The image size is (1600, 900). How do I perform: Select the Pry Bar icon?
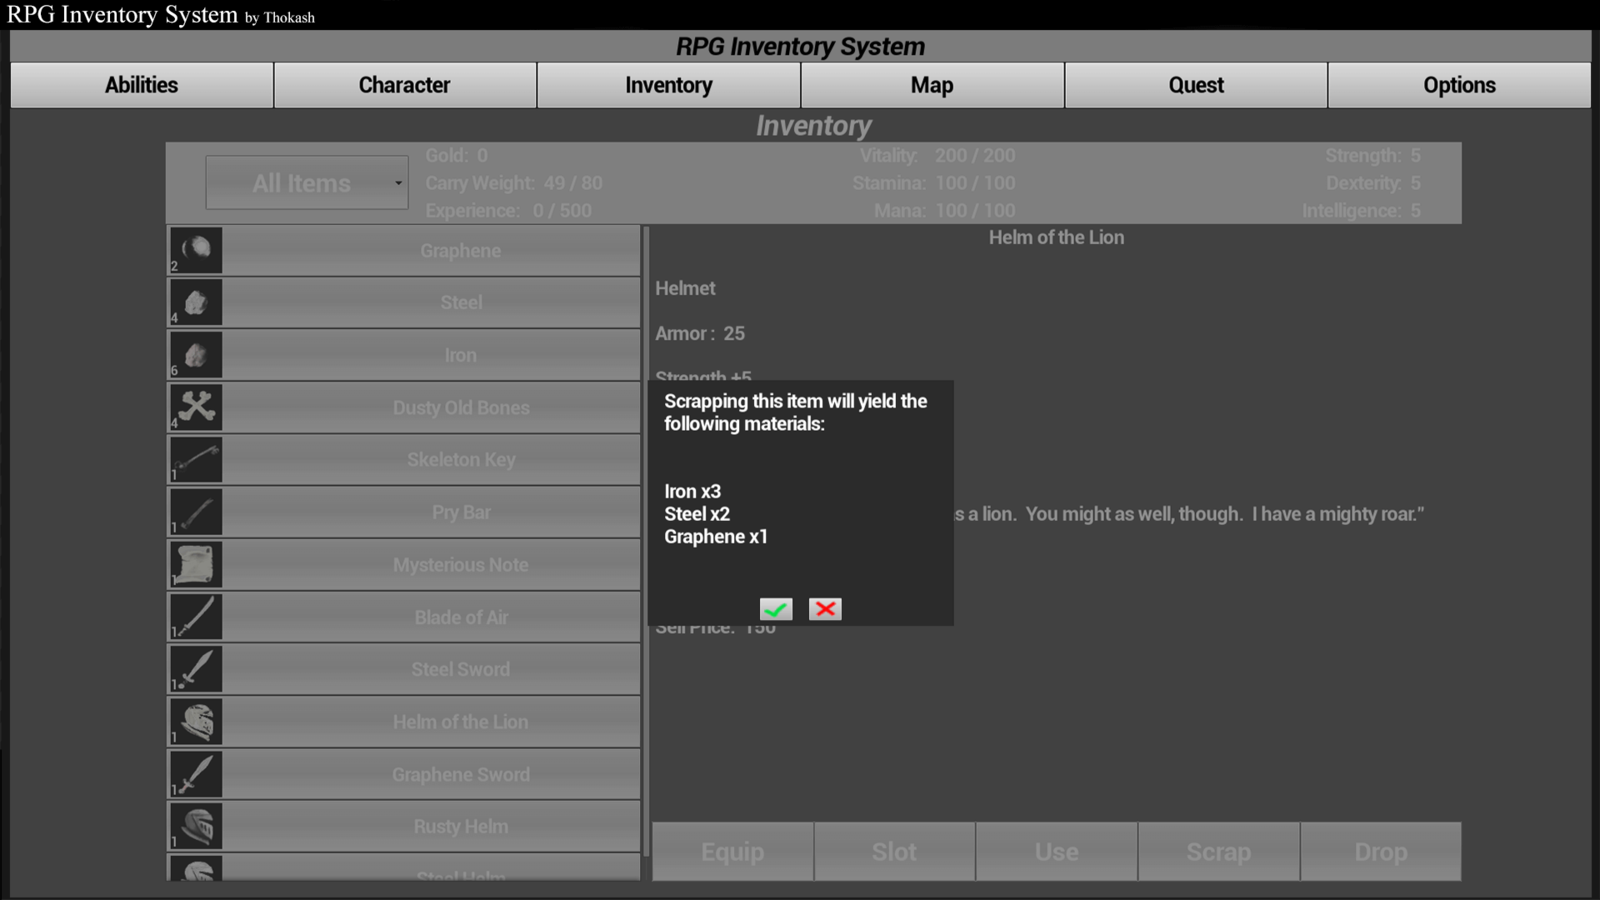pyautogui.click(x=195, y=510)
